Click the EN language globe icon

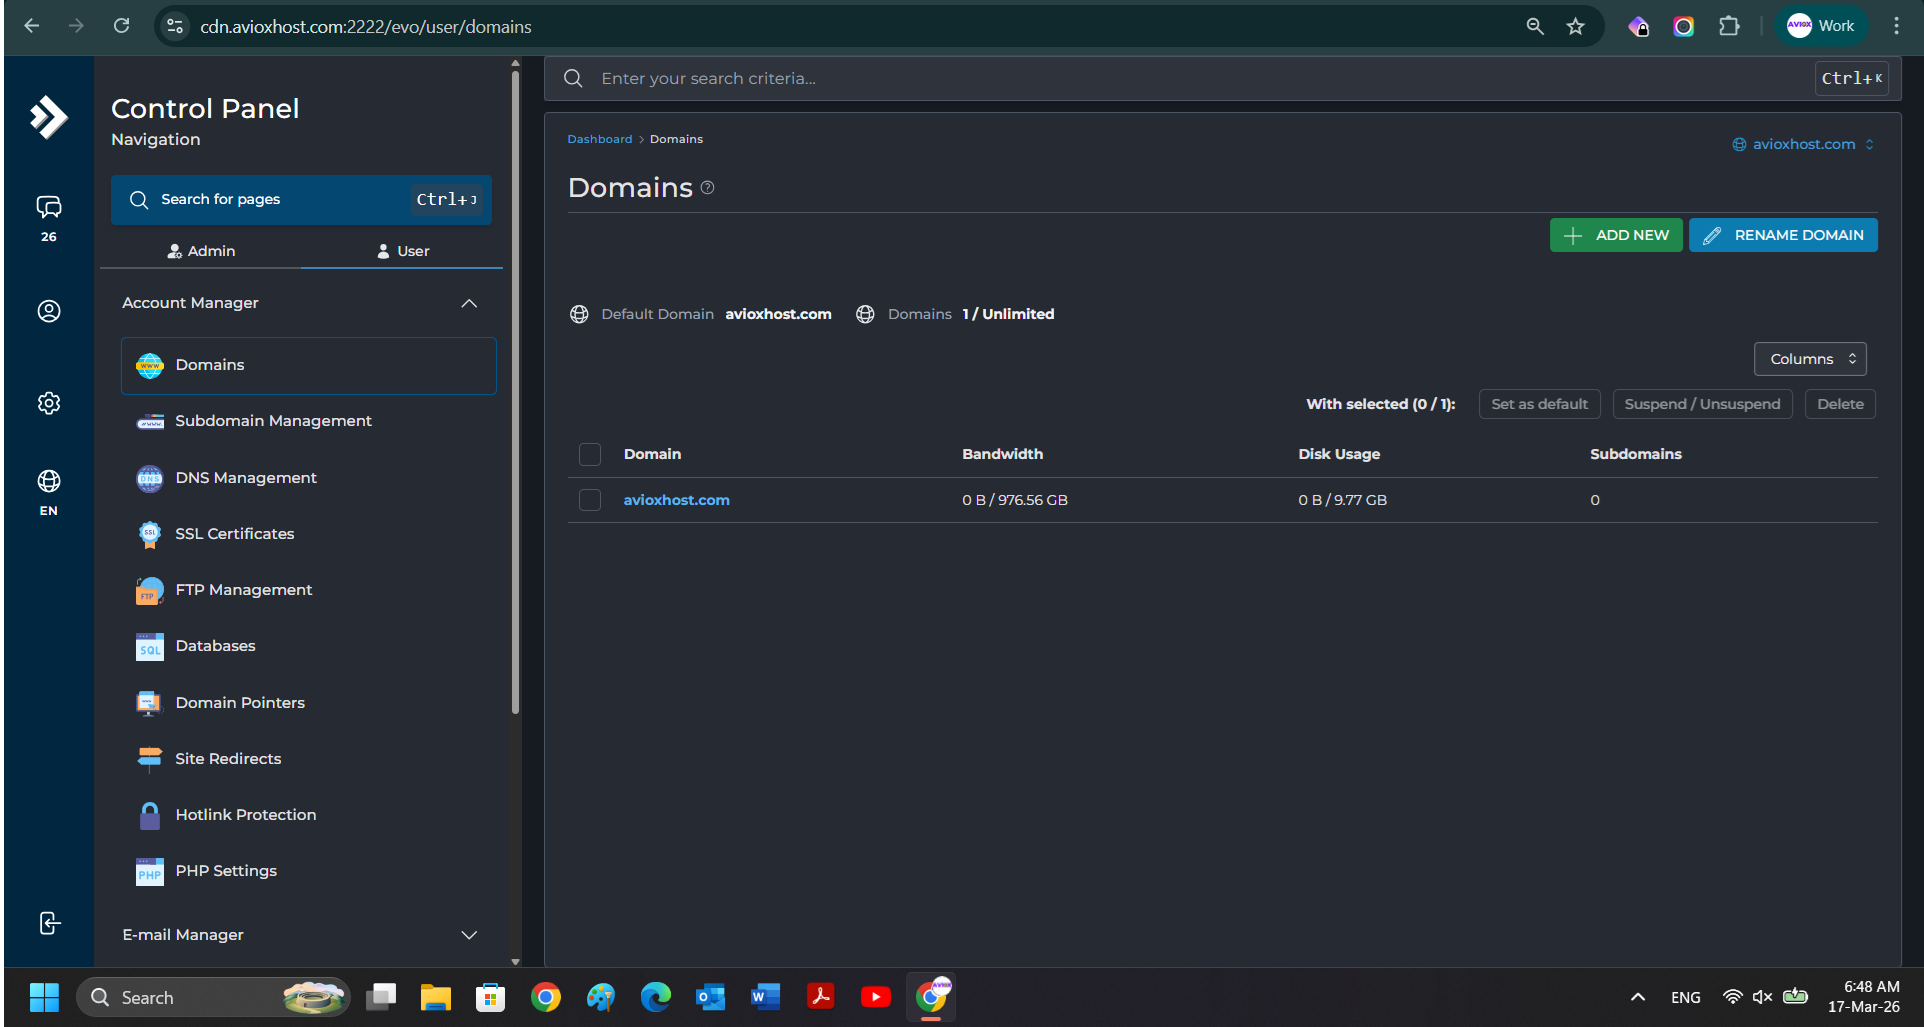click(x=48, y=482)
